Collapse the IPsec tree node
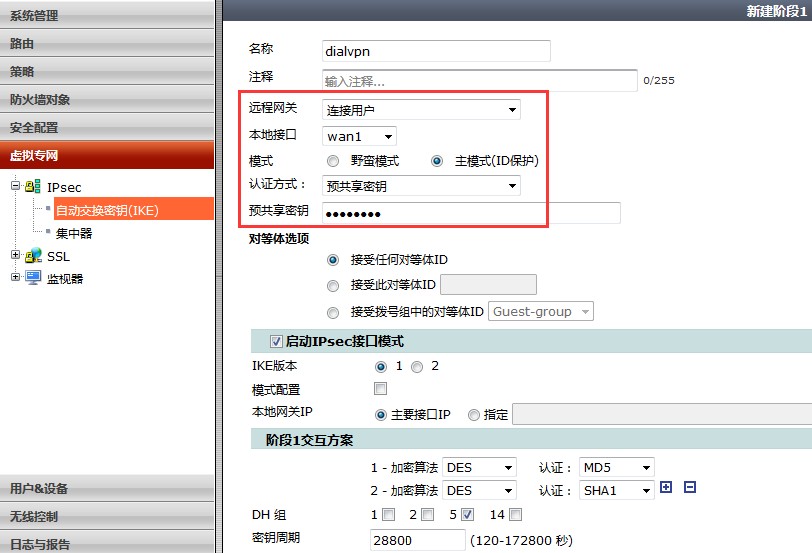 [x=16, y=186]
